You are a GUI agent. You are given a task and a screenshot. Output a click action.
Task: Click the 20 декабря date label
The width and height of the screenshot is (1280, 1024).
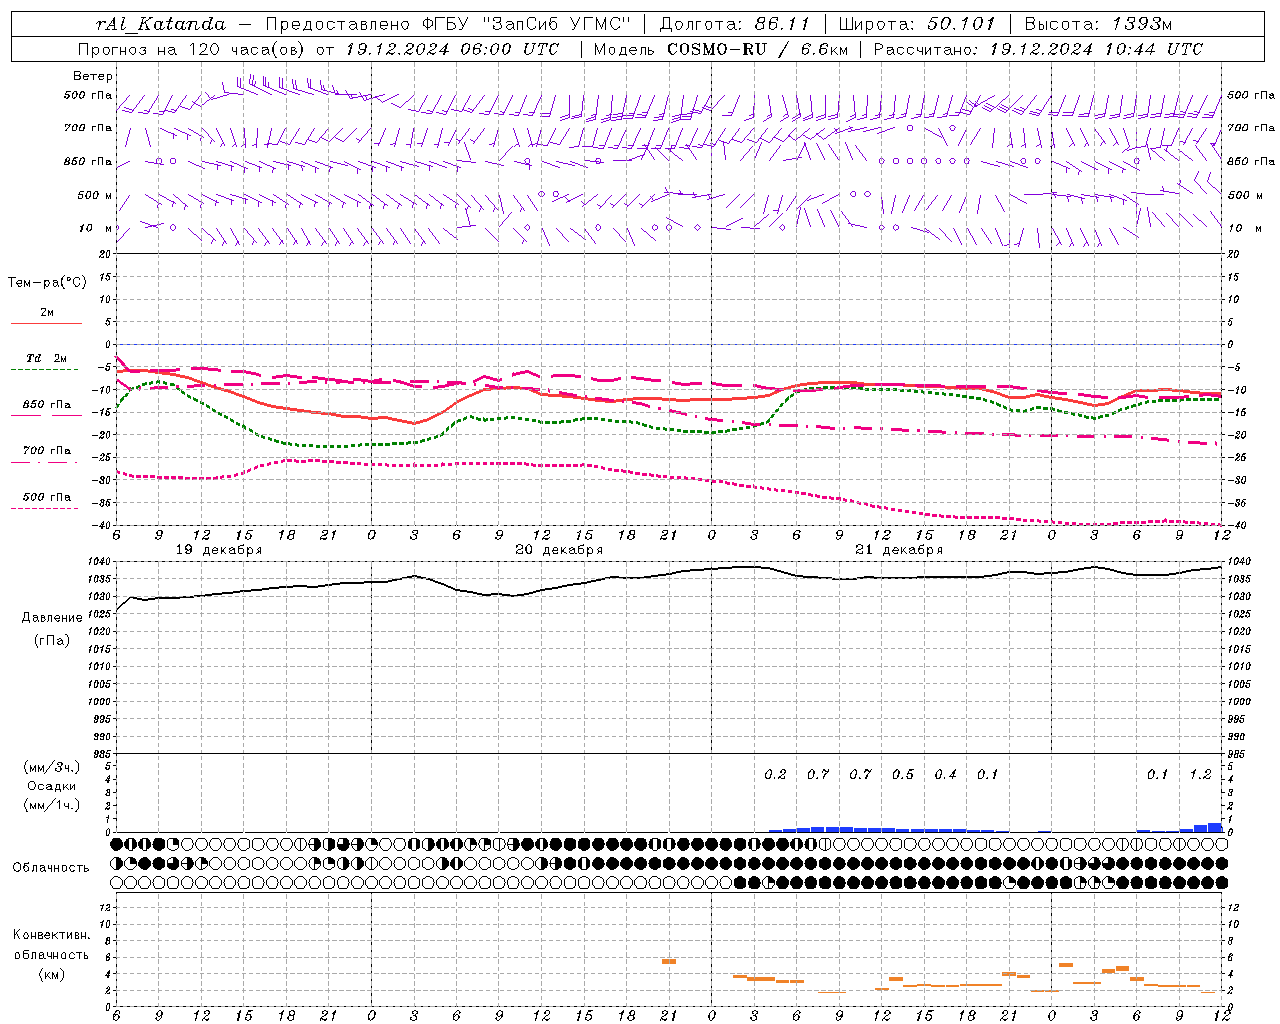559,550
